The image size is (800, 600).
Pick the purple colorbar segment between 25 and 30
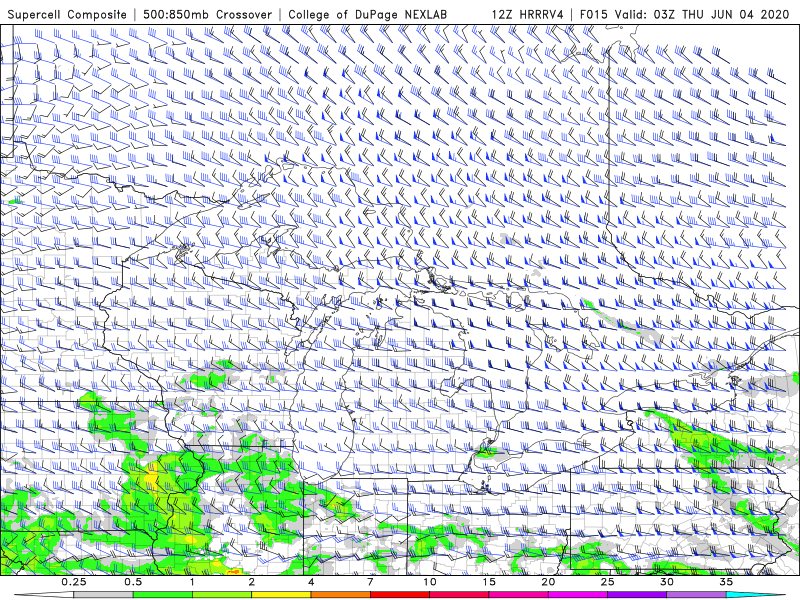[637, 595]
